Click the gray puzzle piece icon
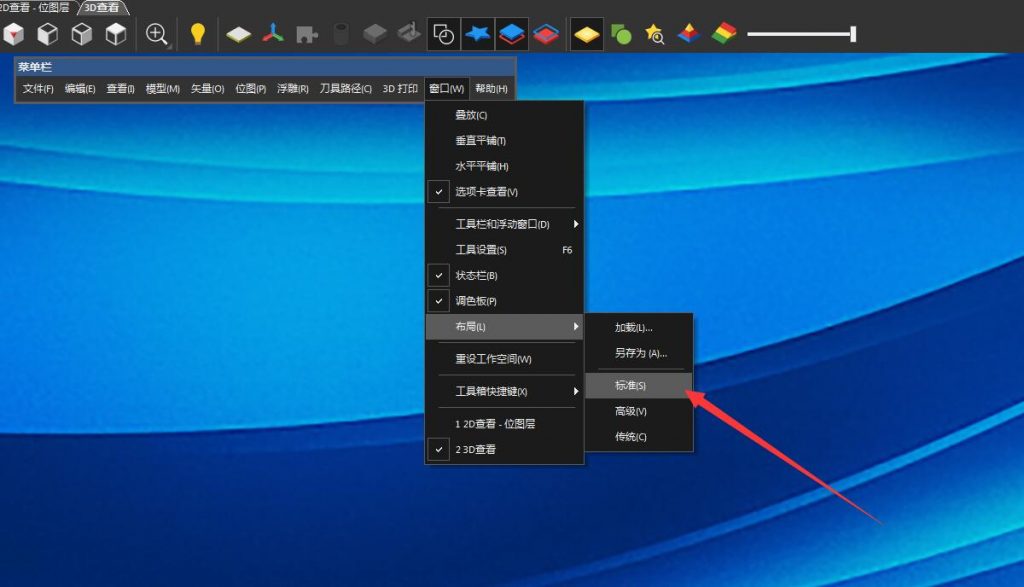 307,34
